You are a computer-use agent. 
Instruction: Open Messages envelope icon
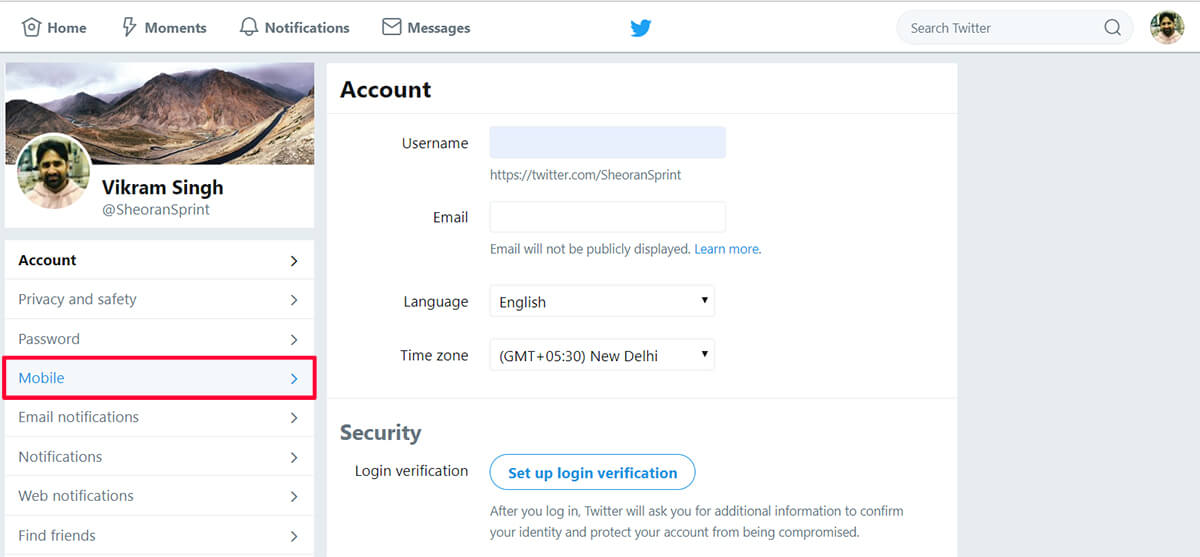pyautogui.click(x=392, y=27)
